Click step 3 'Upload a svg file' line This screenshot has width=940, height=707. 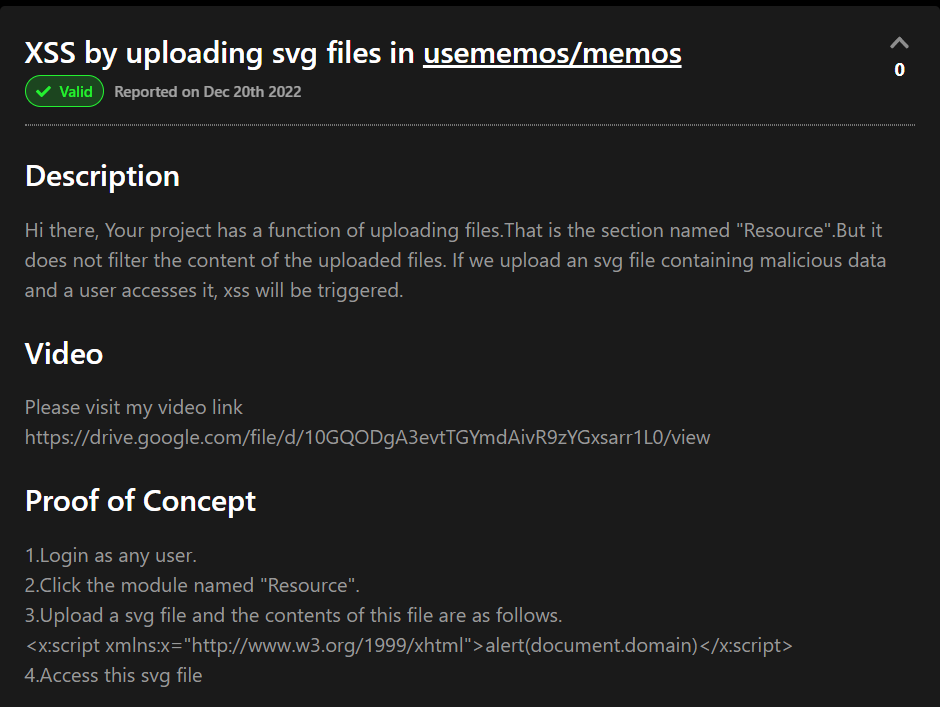(x=294, y=615)
